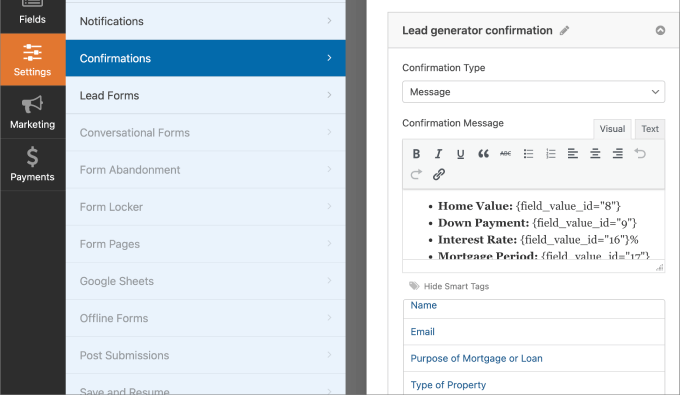Open the Offline Forms settings
680x395 pixels.
(206, 318)
